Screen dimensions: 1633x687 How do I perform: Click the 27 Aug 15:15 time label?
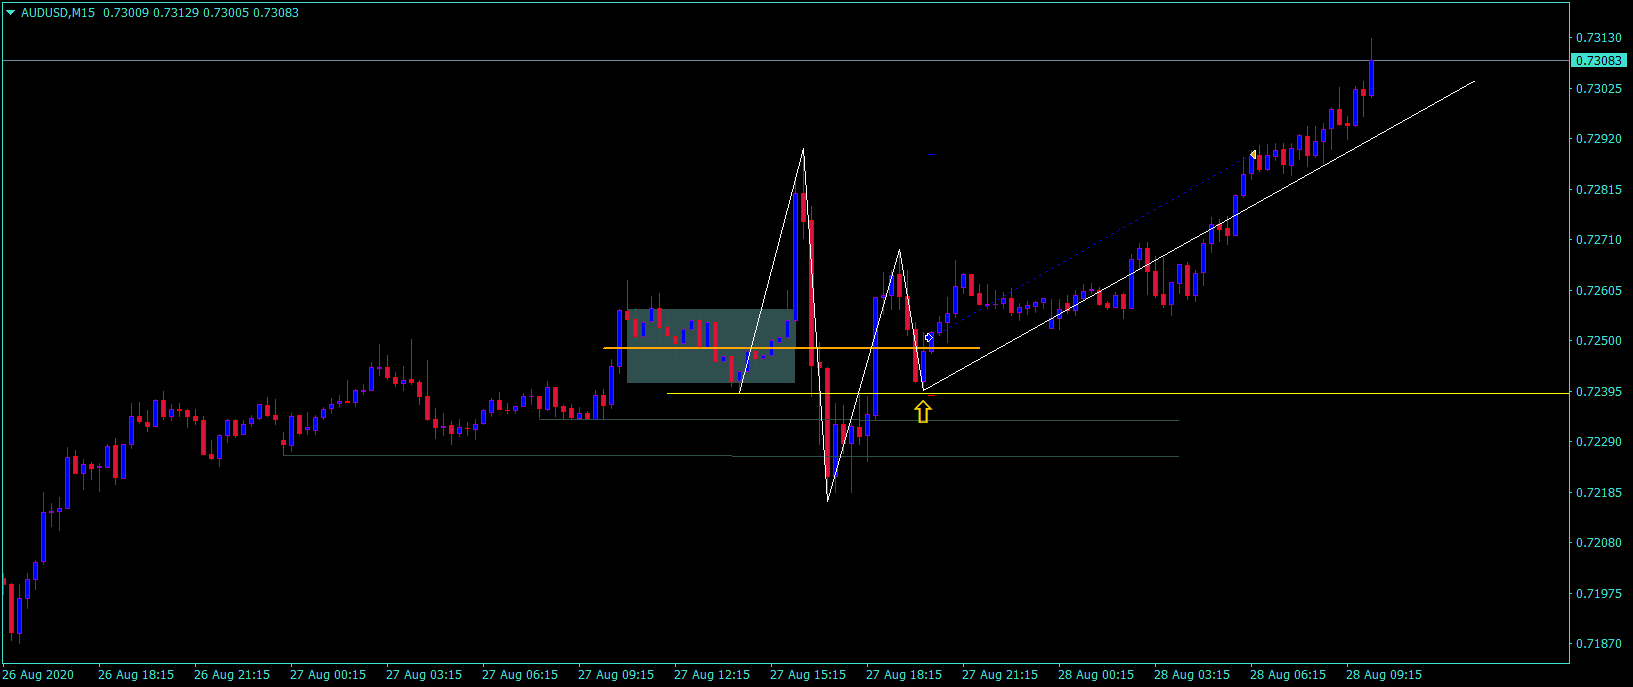pyautogui.click(x=808, y=675)
